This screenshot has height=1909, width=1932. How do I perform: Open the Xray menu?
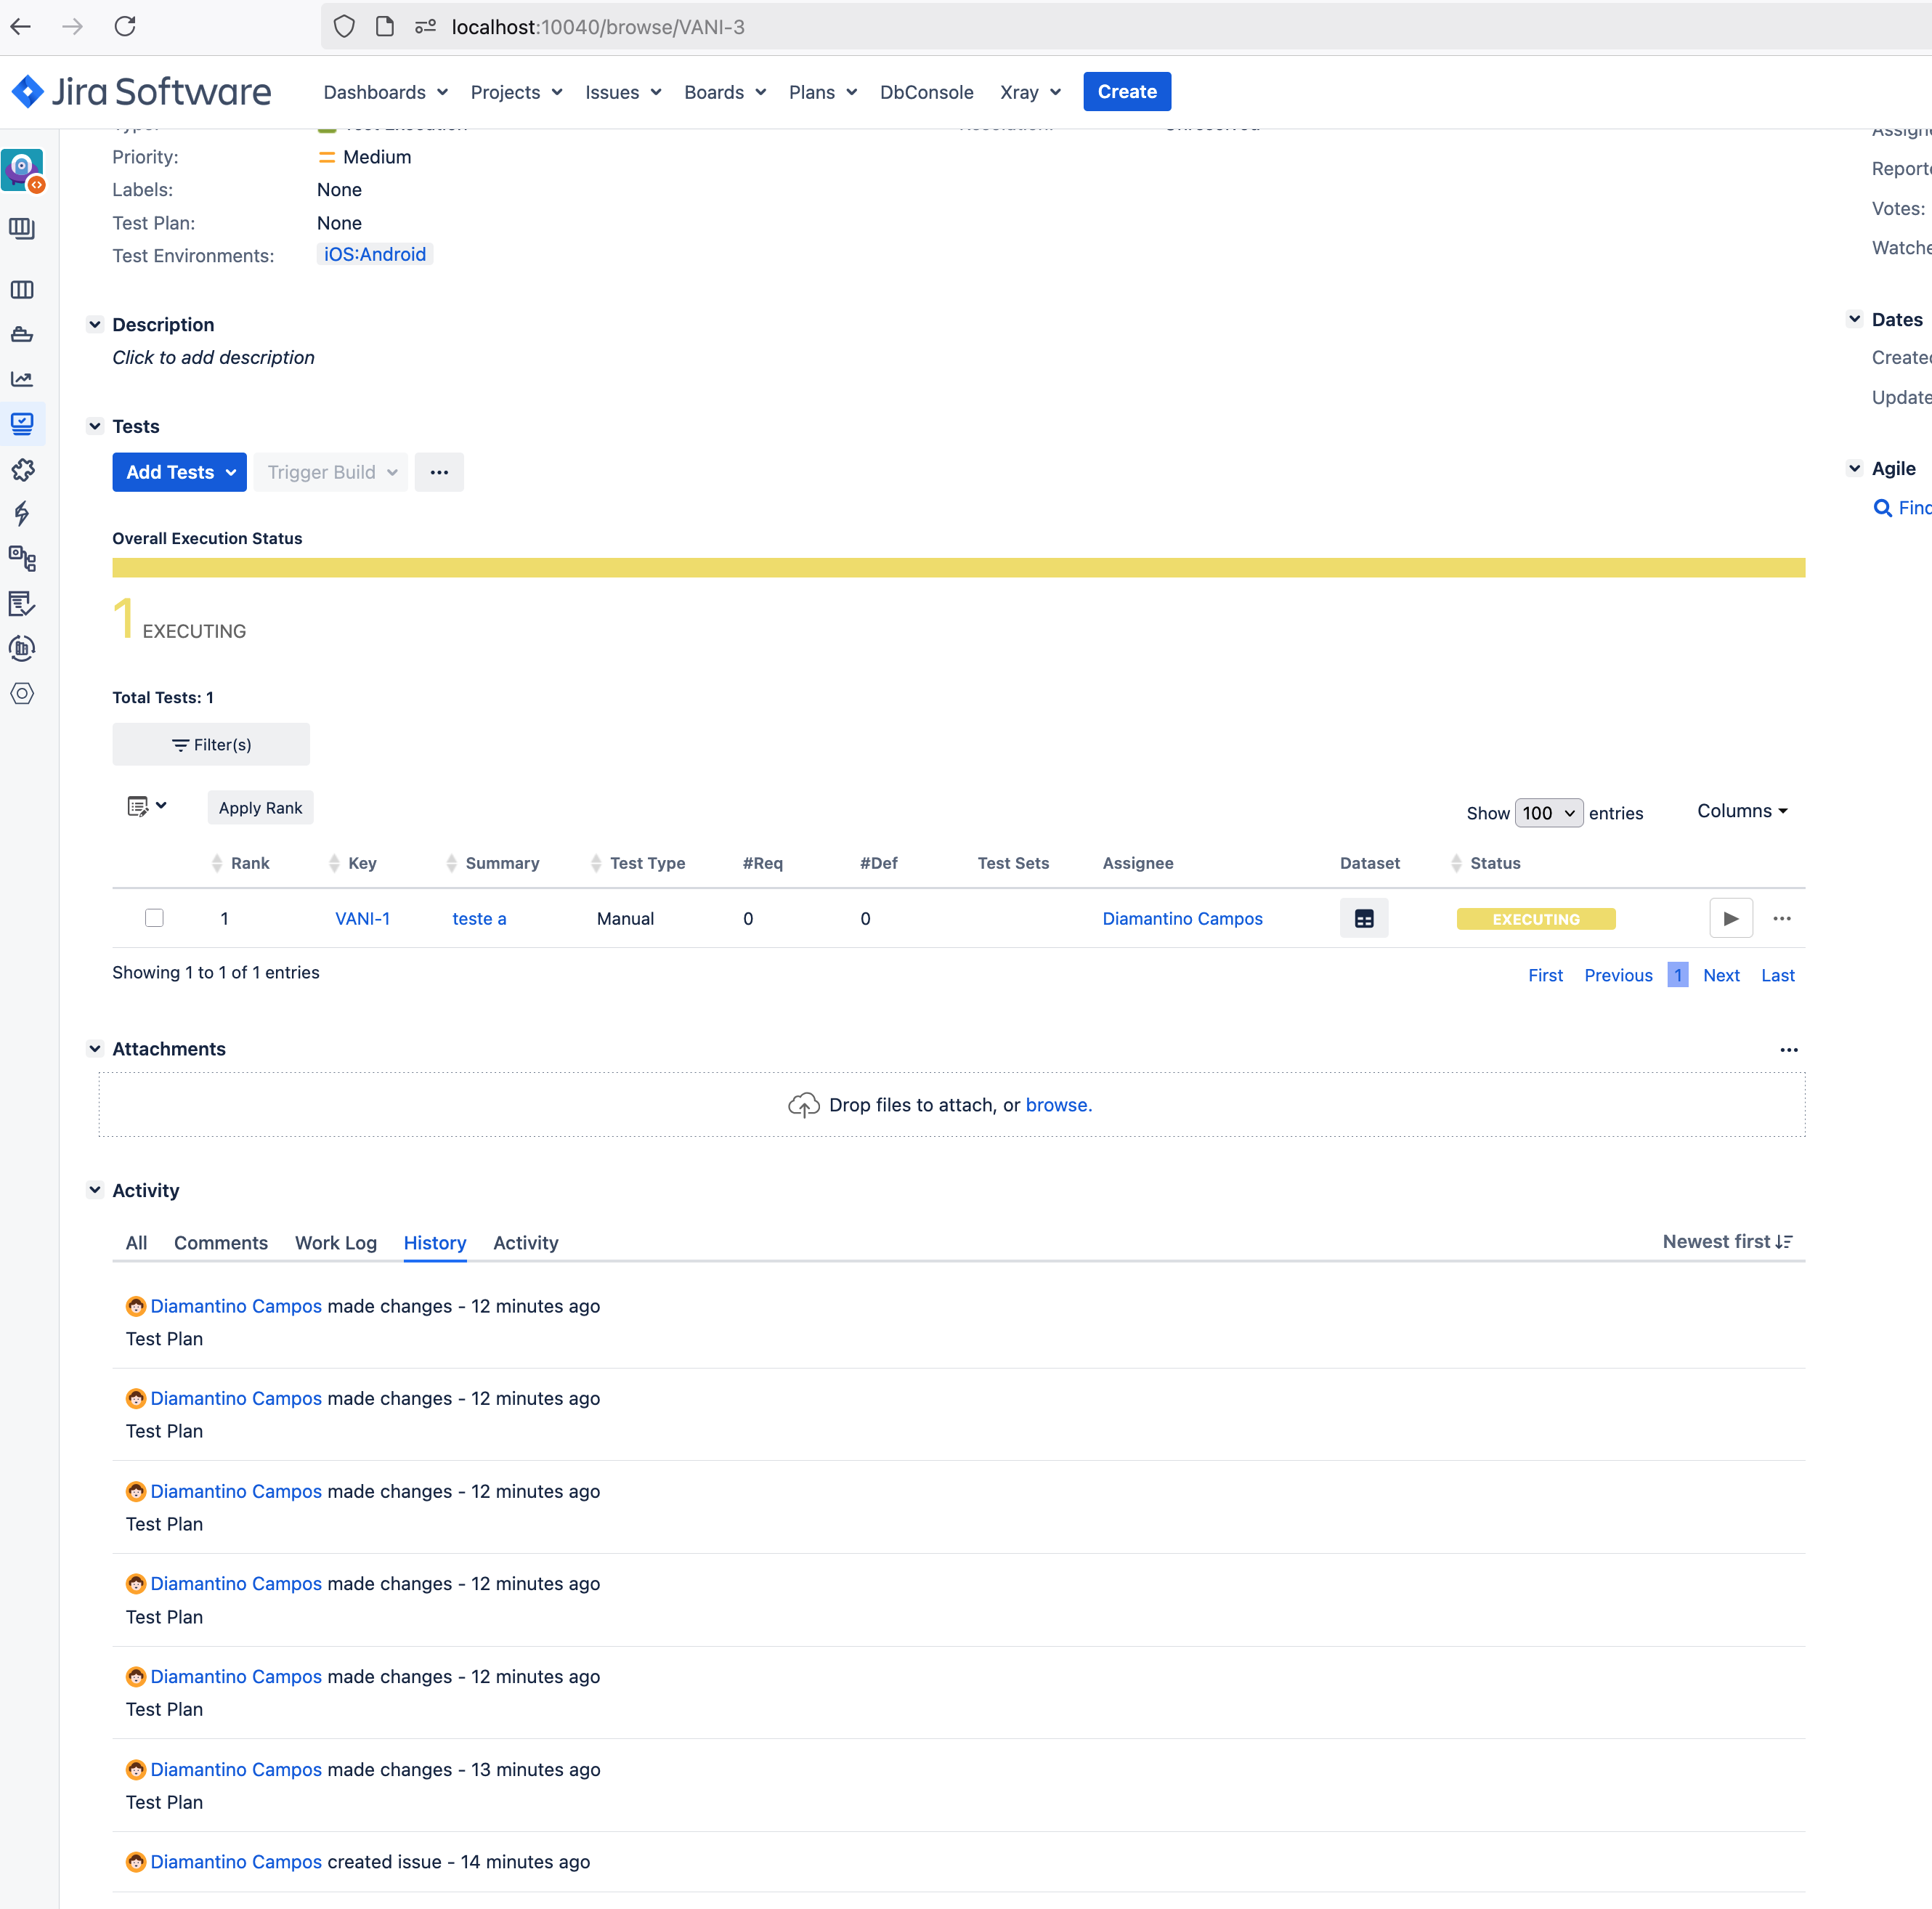coord(1030,92)
